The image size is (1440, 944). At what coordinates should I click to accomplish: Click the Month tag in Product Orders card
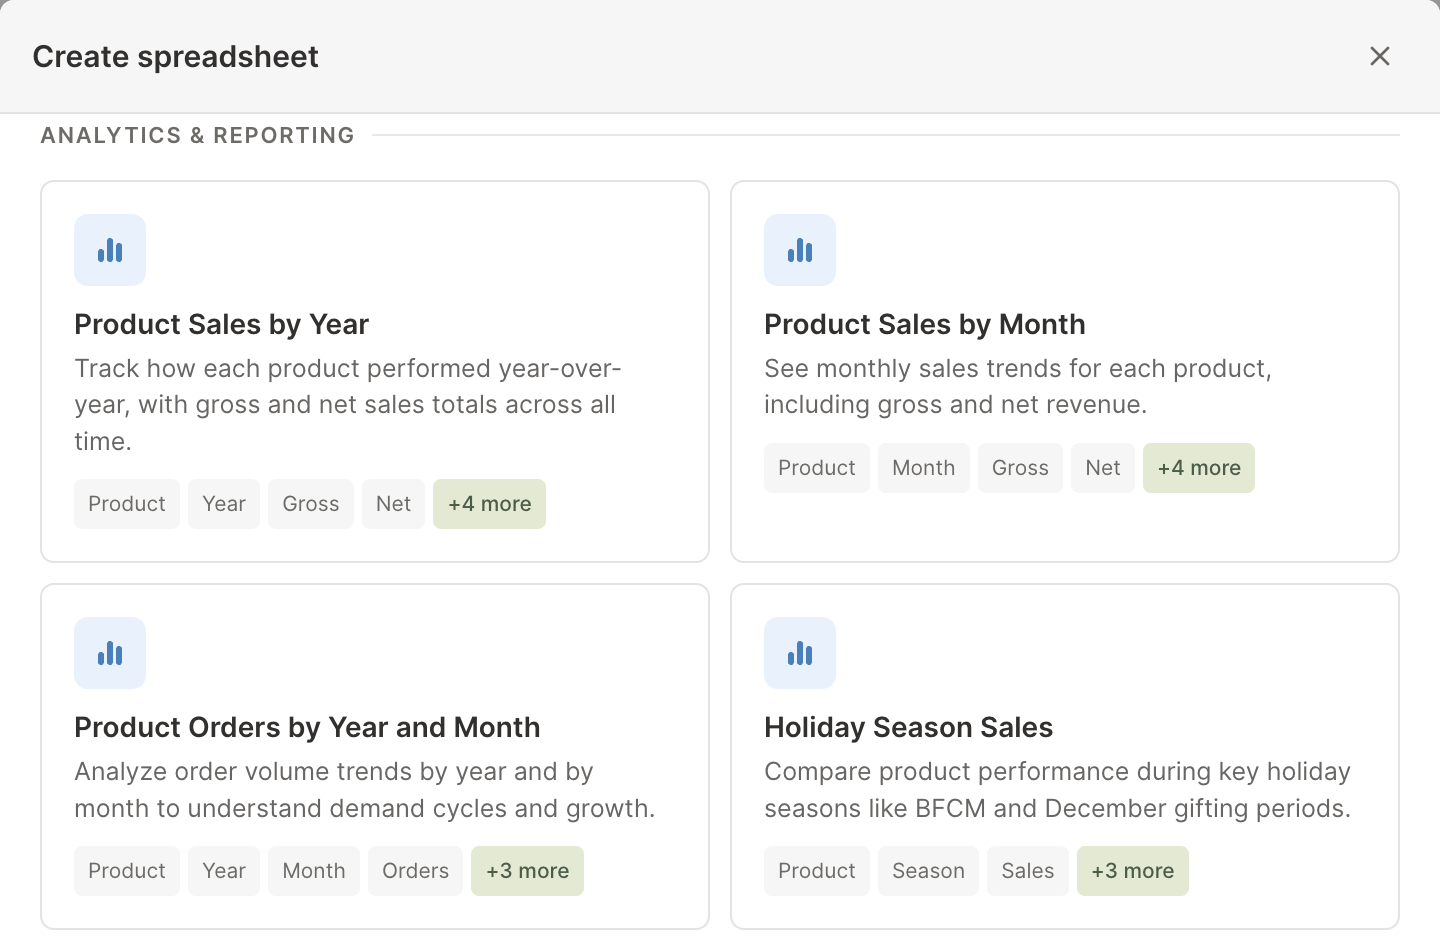pyautogui.click(x=314, y=871)
